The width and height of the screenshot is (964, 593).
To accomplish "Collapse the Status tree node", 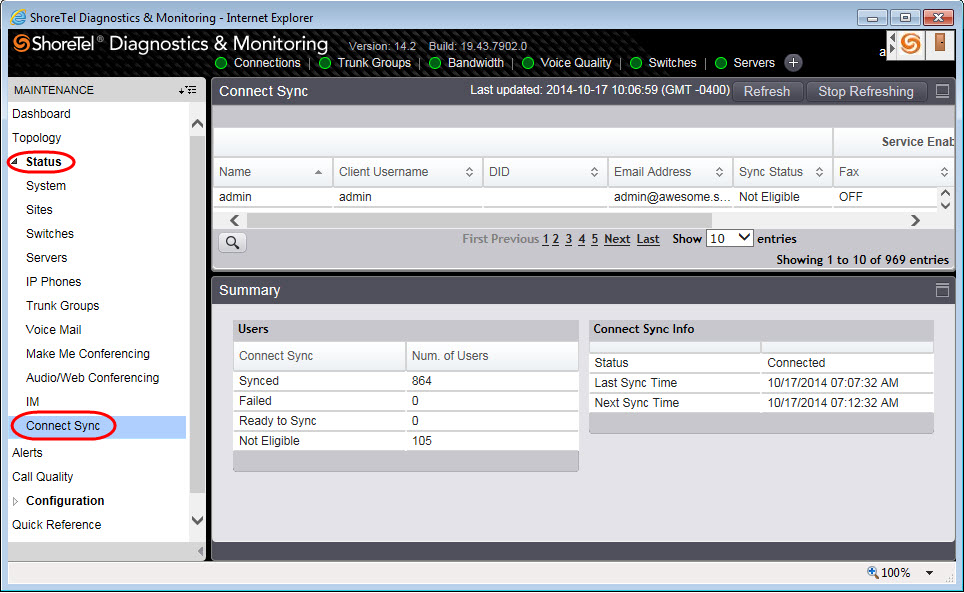I will (15, 162).
